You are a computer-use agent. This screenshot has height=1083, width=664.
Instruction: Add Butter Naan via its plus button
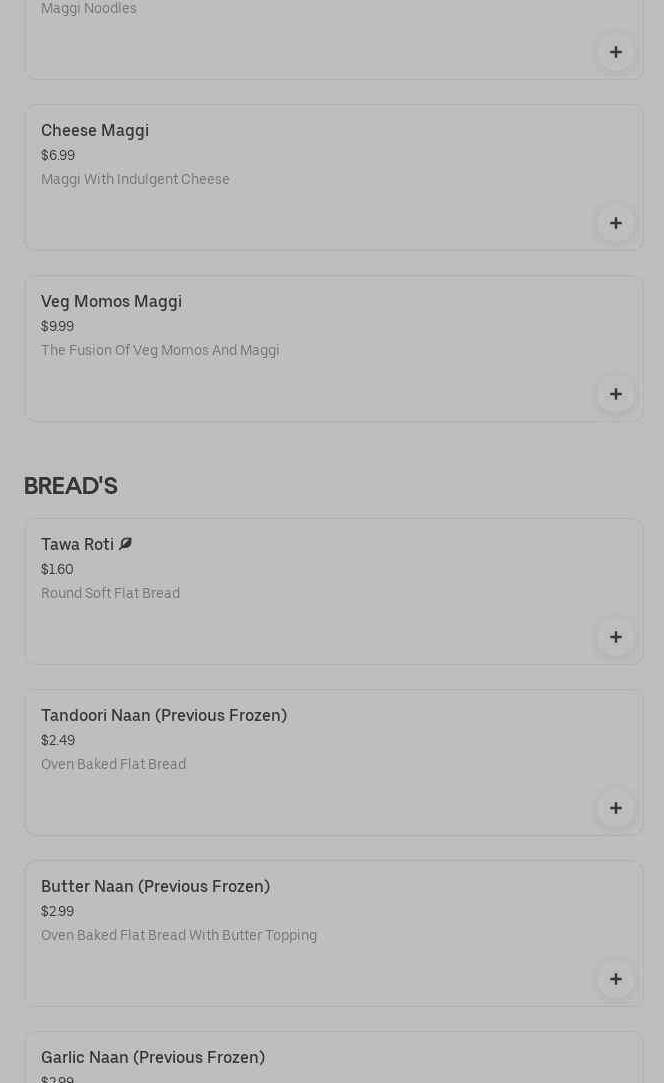[x=615, y=979]
